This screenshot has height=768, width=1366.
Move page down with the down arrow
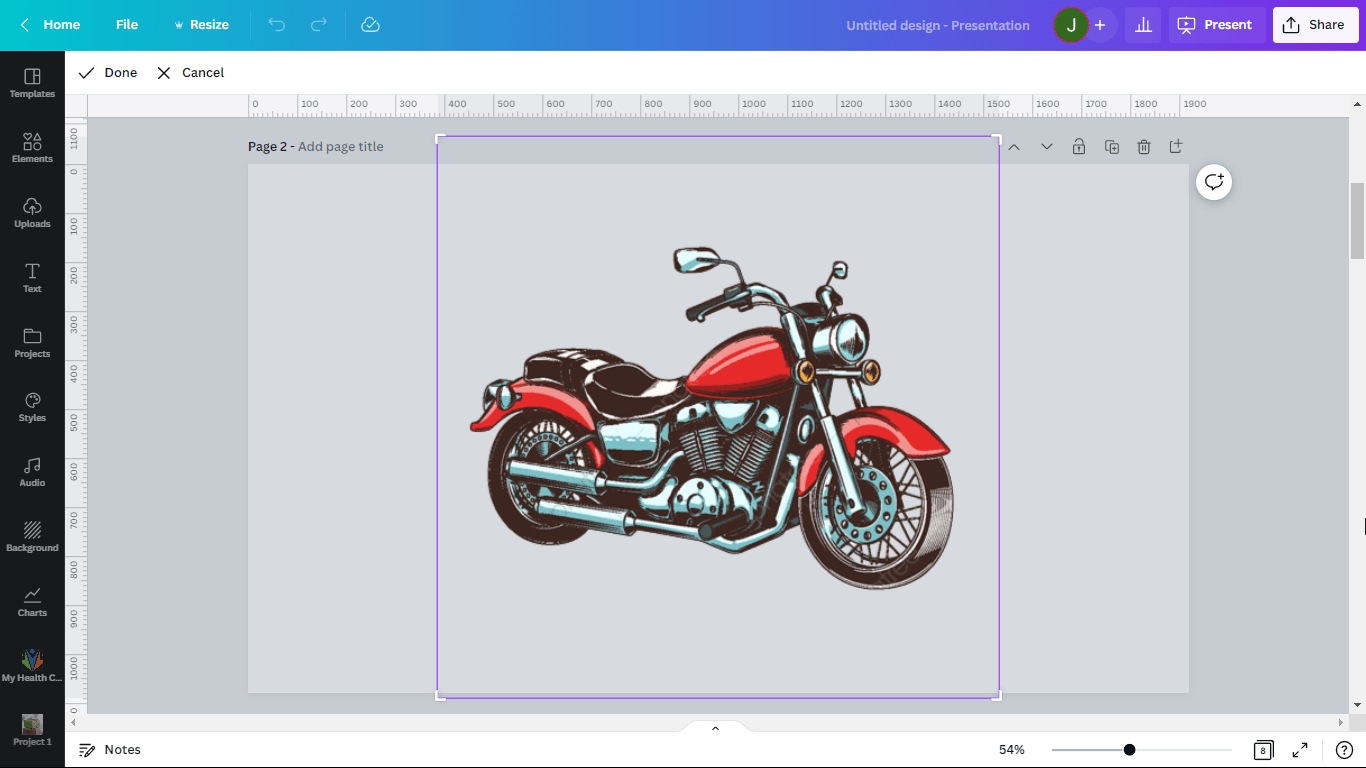(x=1046, y=146)
